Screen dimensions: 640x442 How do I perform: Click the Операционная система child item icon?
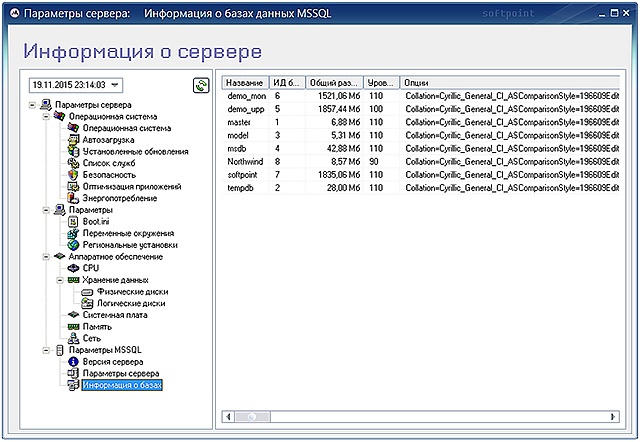click(x=73, y=128)
